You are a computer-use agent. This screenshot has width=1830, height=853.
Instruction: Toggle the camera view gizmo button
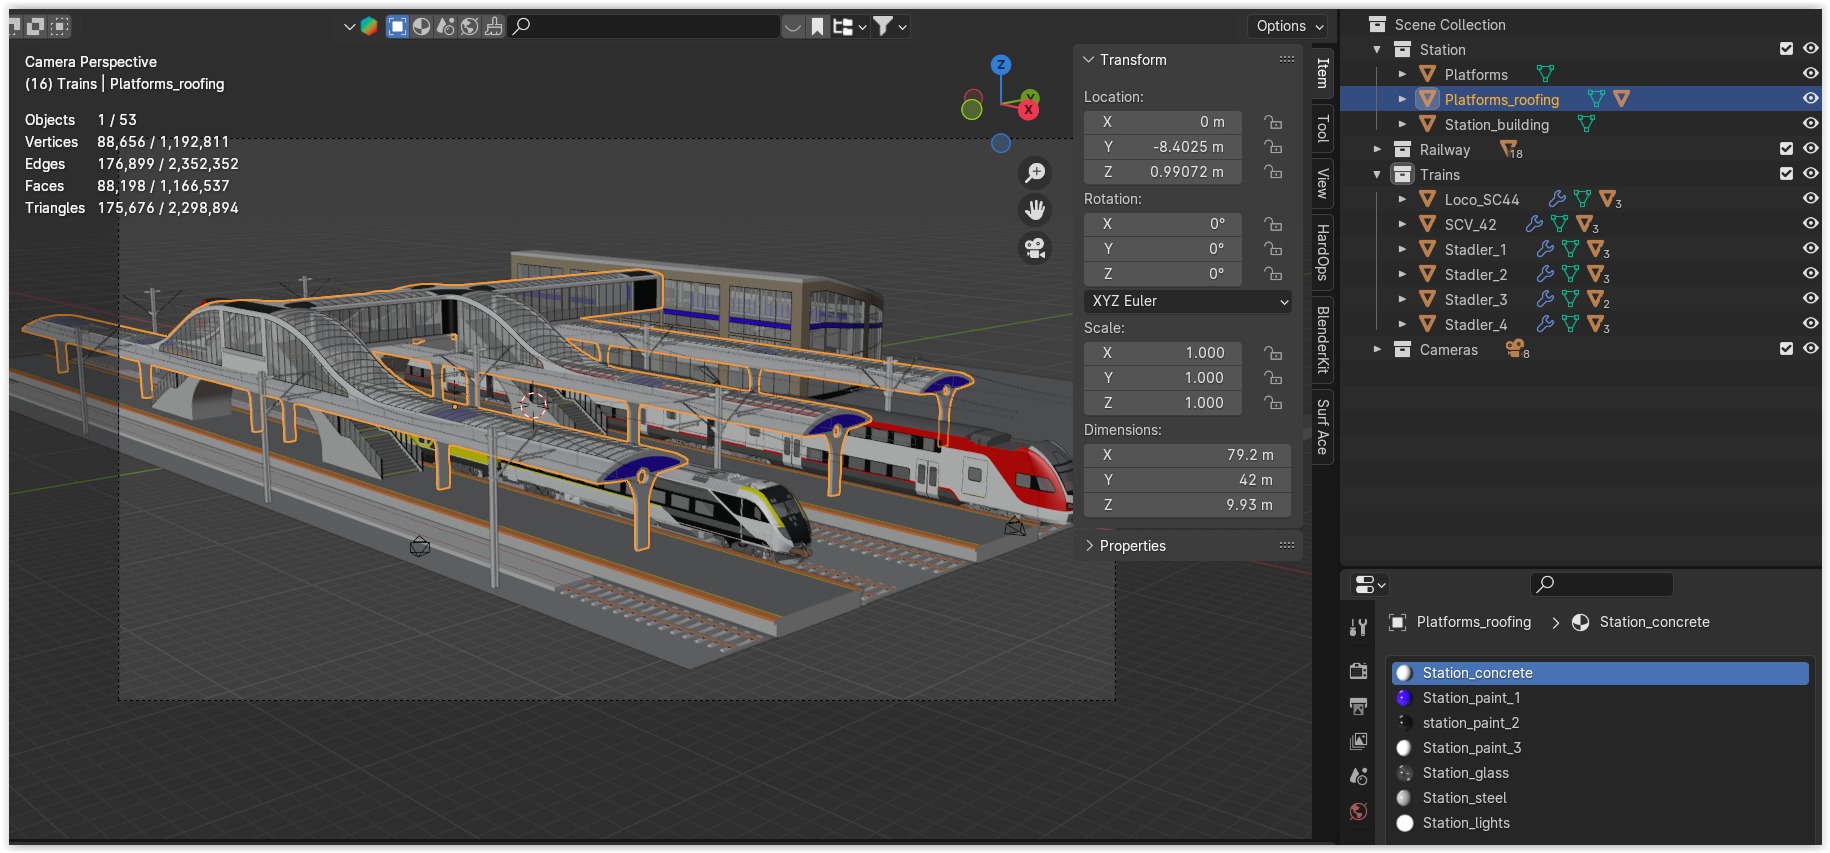(1035, 247)
